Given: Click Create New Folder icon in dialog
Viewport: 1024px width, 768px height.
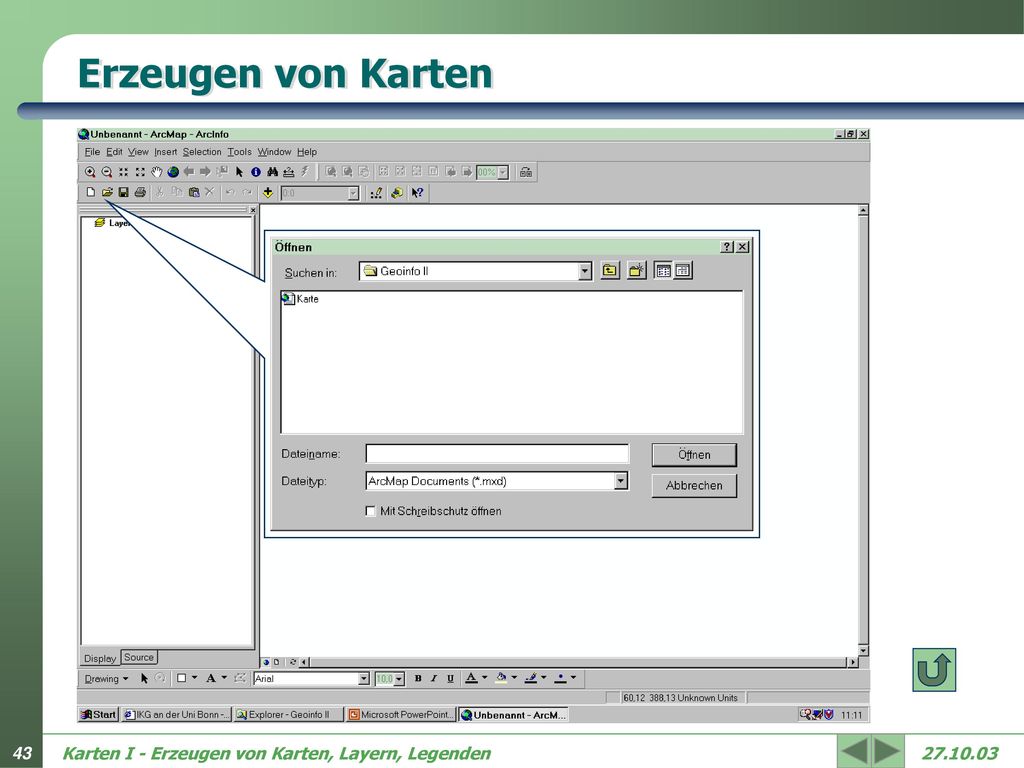Looking at the screenshot, I should tap(636, 270).
